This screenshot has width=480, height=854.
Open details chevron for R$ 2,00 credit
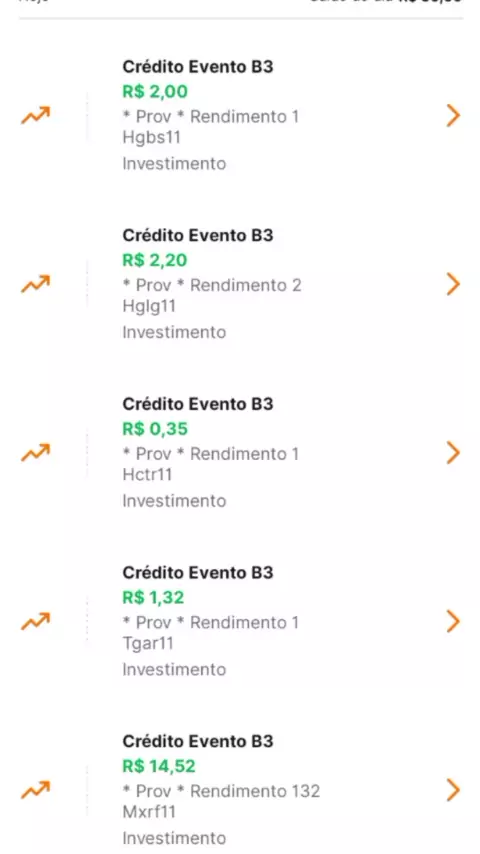(453, 115)
